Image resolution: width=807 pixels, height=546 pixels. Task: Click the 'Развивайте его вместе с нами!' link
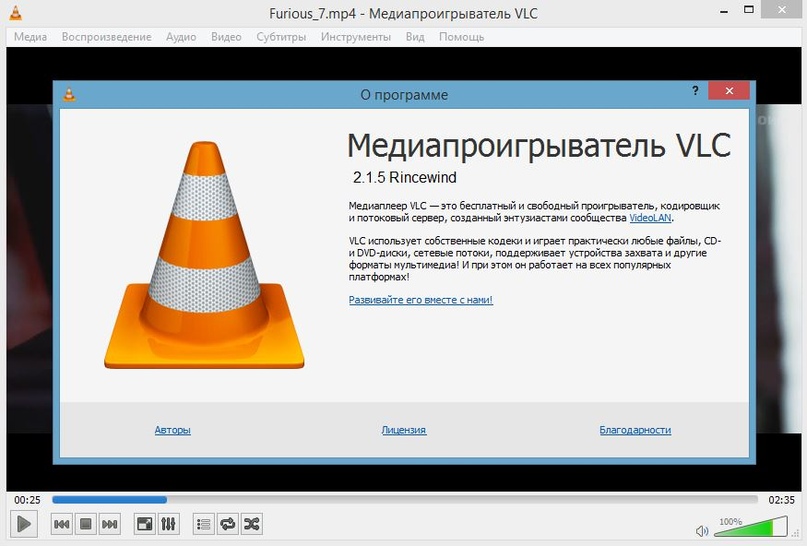pos(420,300)
